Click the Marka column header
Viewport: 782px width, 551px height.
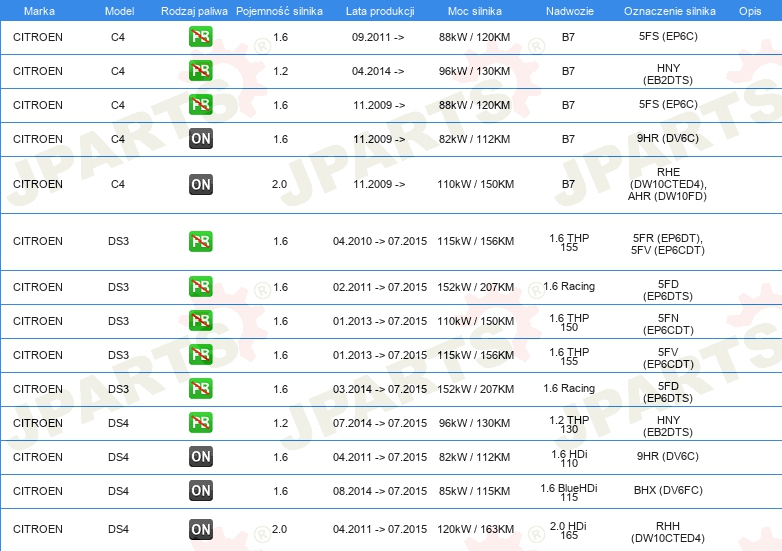[x=38, y=10]
